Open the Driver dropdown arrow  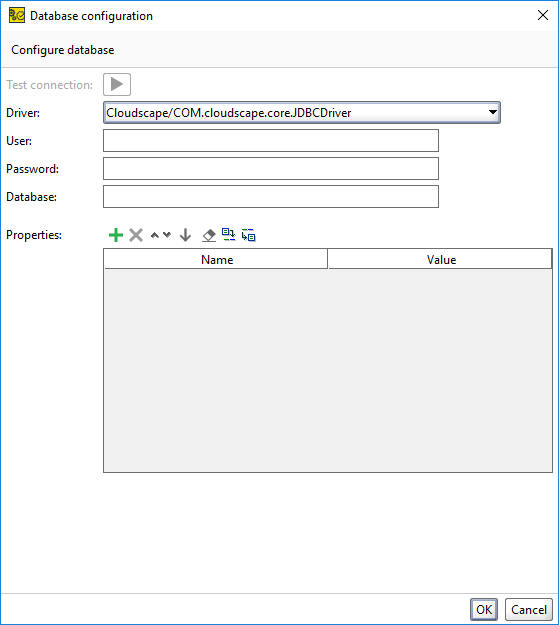493,112
